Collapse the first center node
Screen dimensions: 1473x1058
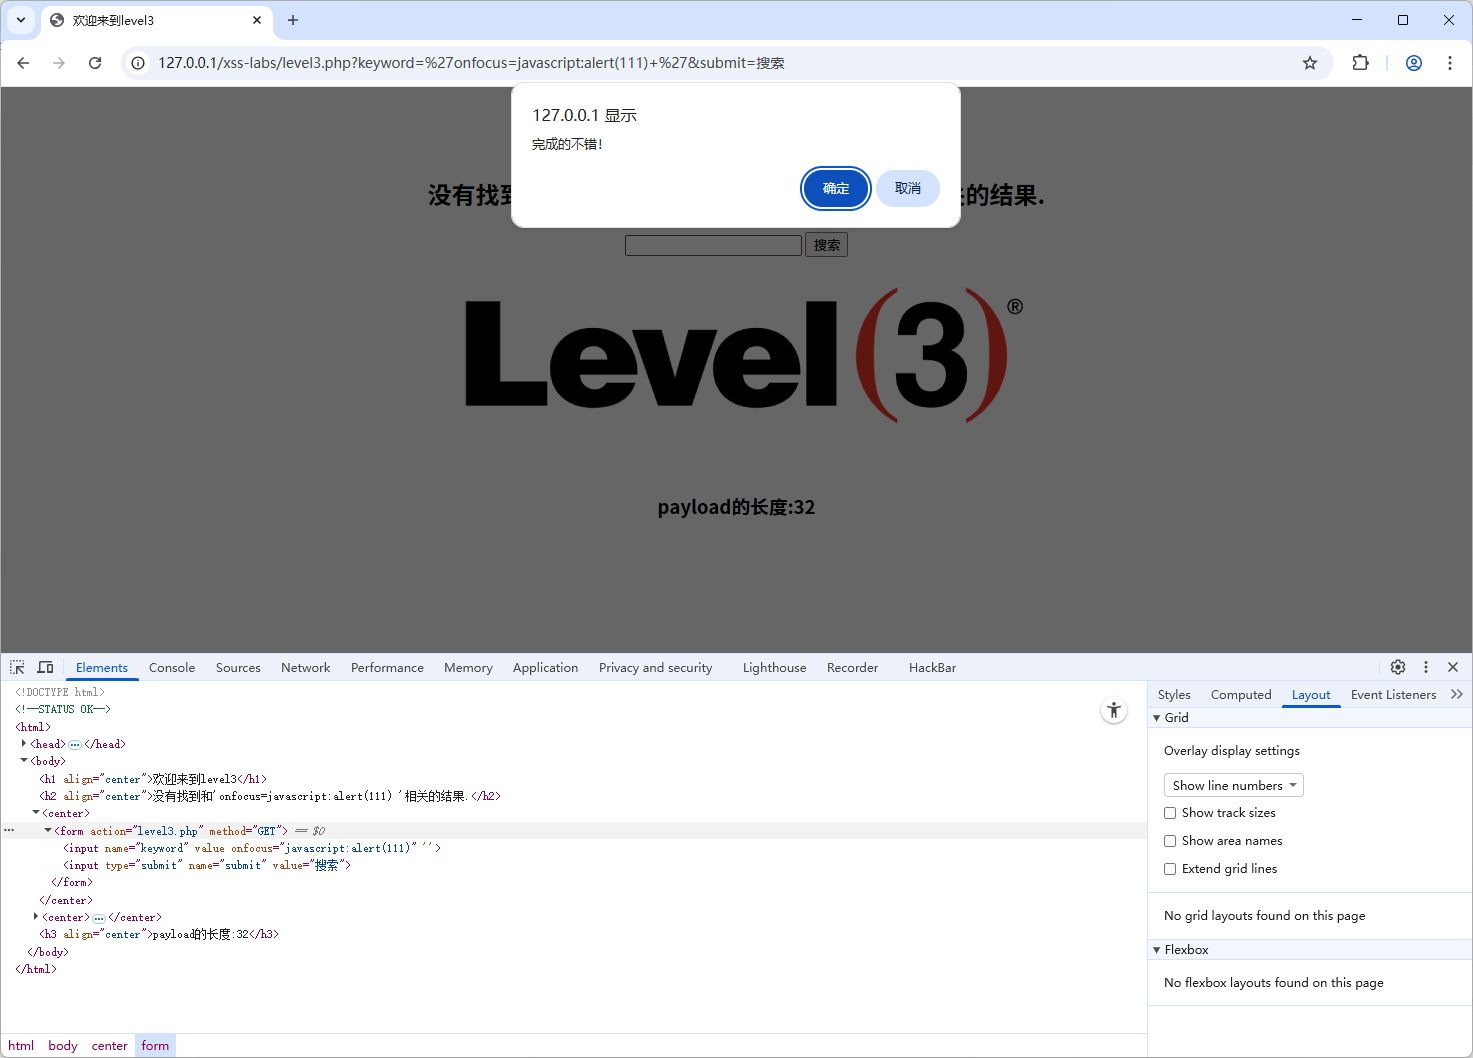tap(36, 813)
